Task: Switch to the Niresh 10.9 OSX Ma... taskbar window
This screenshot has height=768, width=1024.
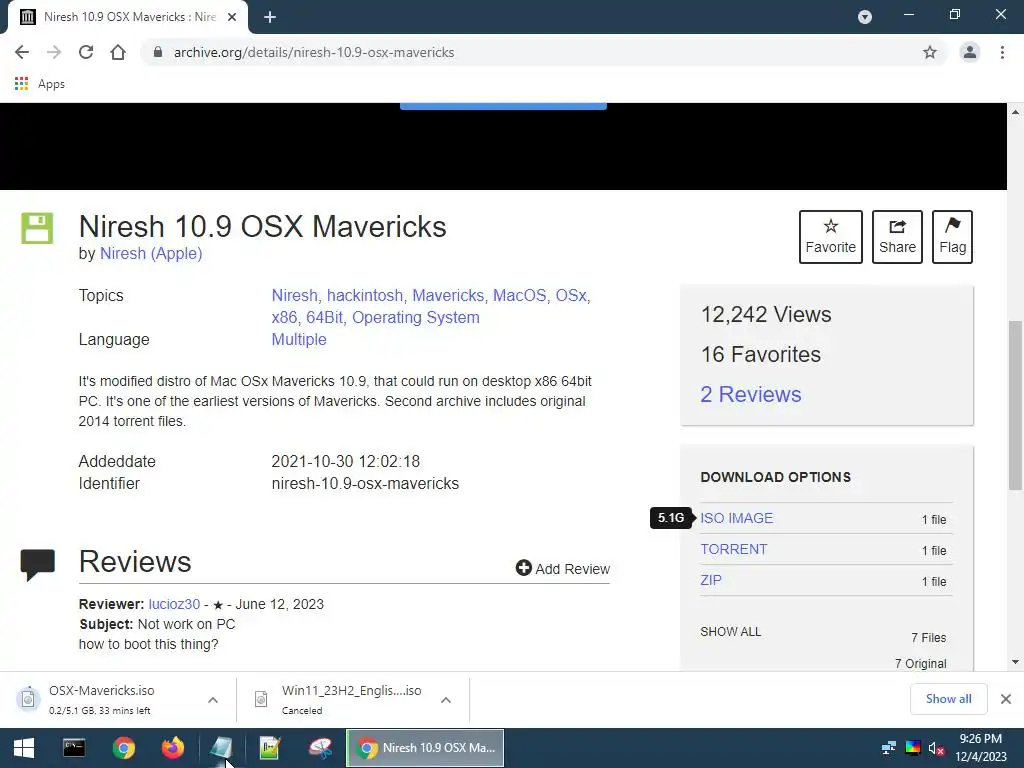Action: (x=424, y=748)
